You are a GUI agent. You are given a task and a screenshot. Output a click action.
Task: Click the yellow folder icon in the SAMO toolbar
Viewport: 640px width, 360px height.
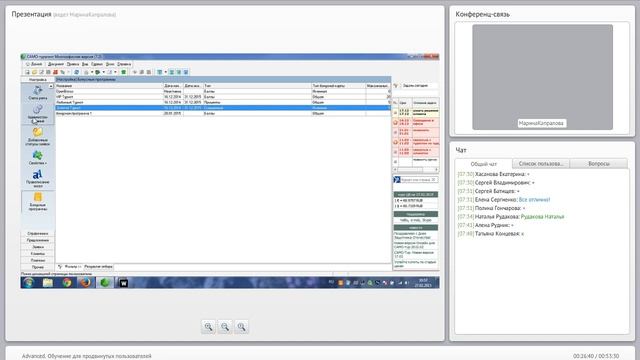[x=34, y=72]
